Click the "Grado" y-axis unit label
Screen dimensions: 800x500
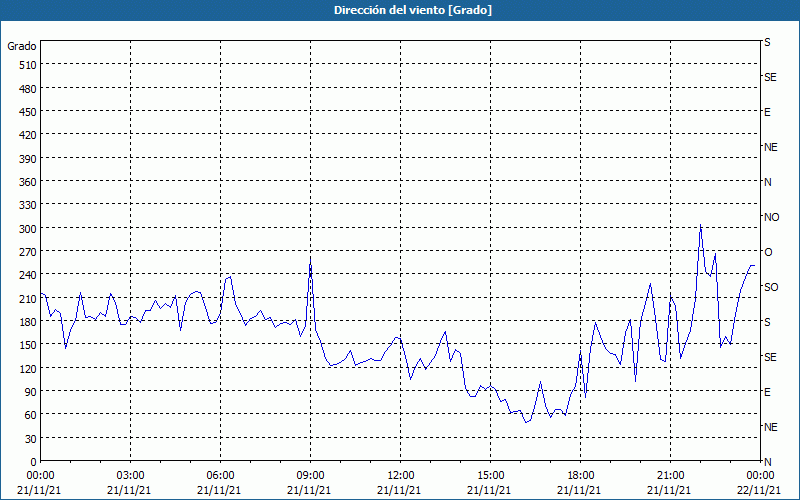(22, 46)
